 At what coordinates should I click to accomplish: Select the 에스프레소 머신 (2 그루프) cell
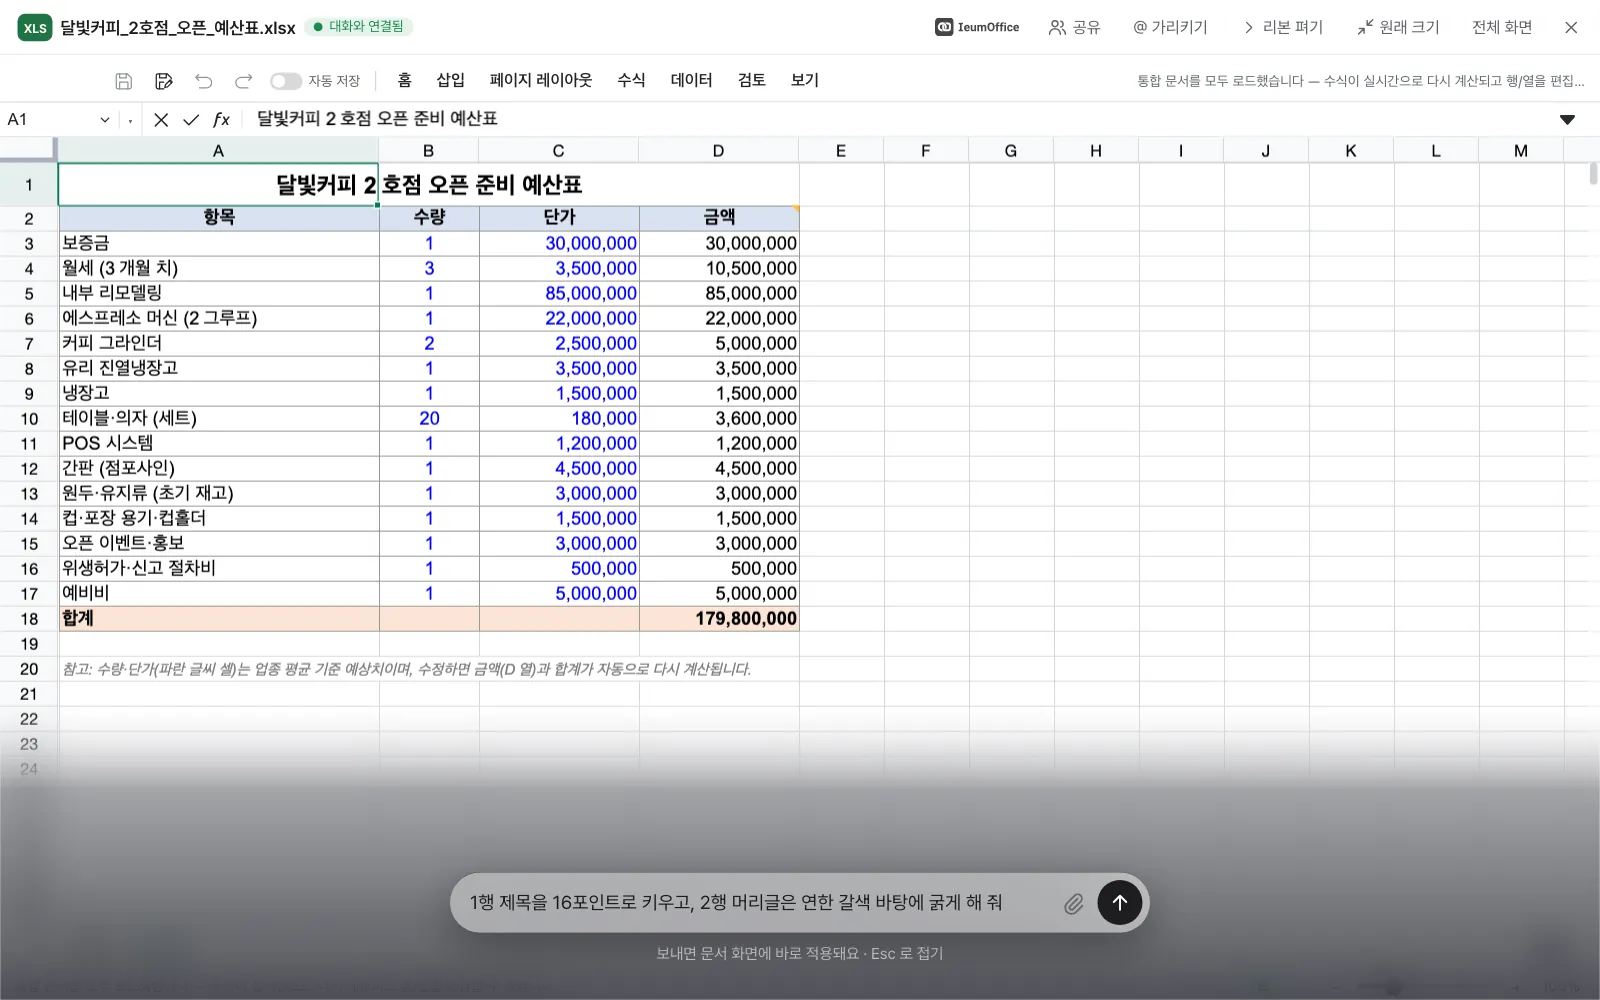(219, 318)
